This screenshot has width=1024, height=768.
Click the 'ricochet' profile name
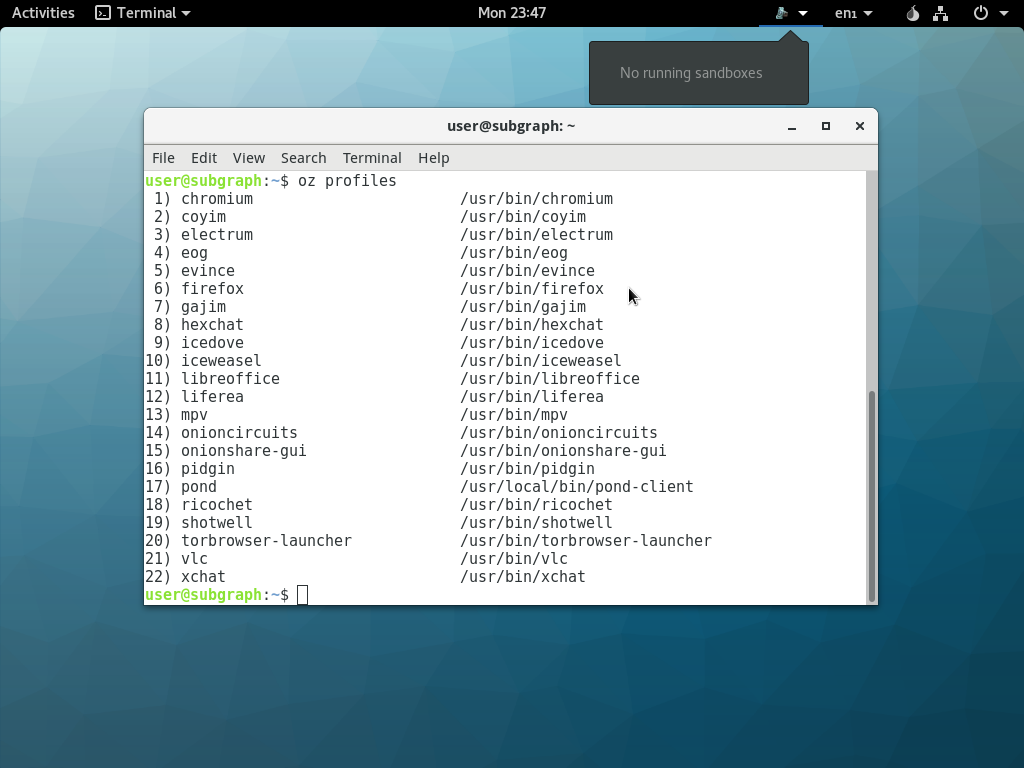pos(217,505)
